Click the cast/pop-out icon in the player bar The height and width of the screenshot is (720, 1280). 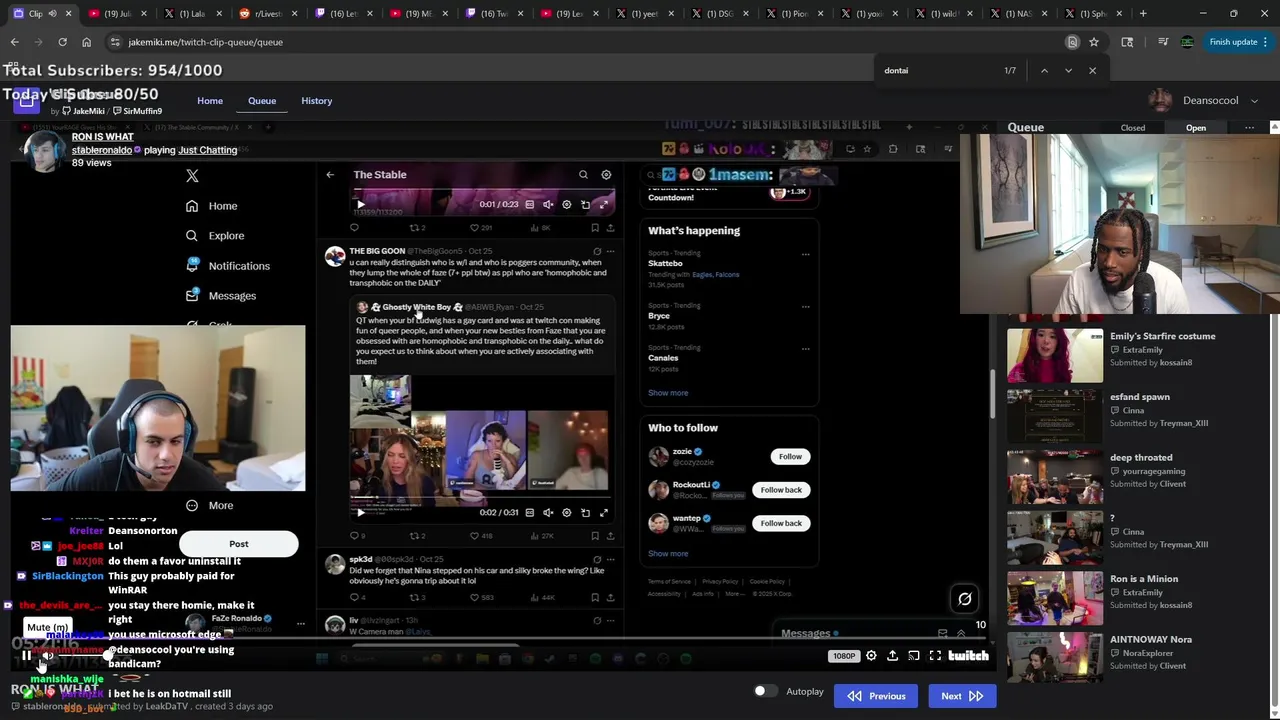click(x=913, y=656)
